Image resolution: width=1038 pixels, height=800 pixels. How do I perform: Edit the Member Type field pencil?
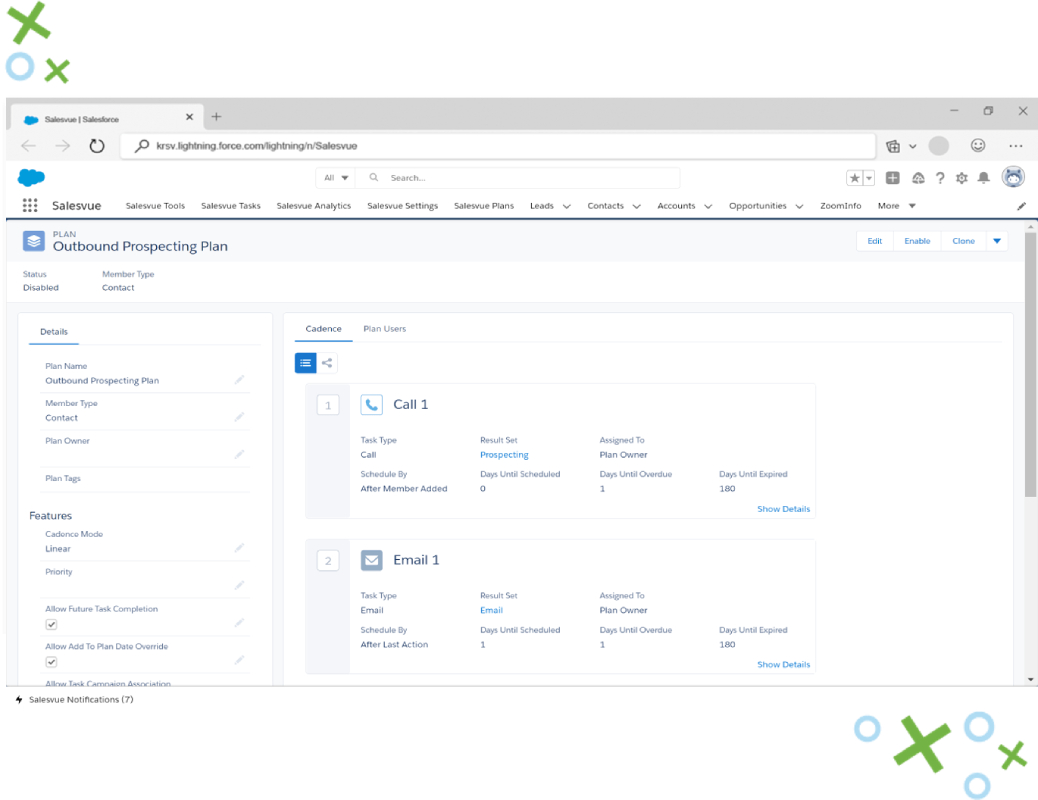click(x=239, y=417)
